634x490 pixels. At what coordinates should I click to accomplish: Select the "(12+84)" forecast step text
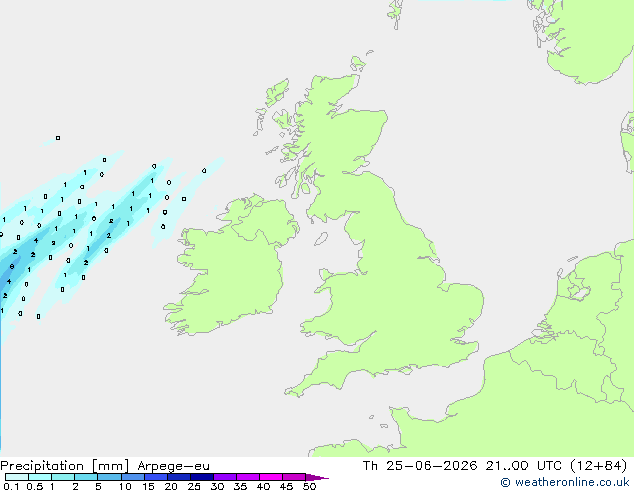pos(598,466)
